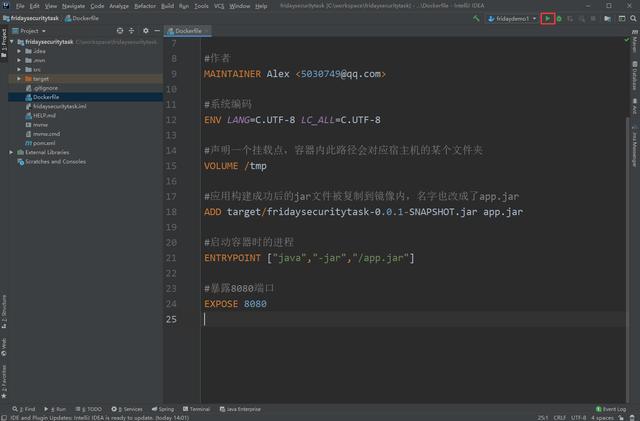Collapse all tree nodes in Project panel

[131, 31]
